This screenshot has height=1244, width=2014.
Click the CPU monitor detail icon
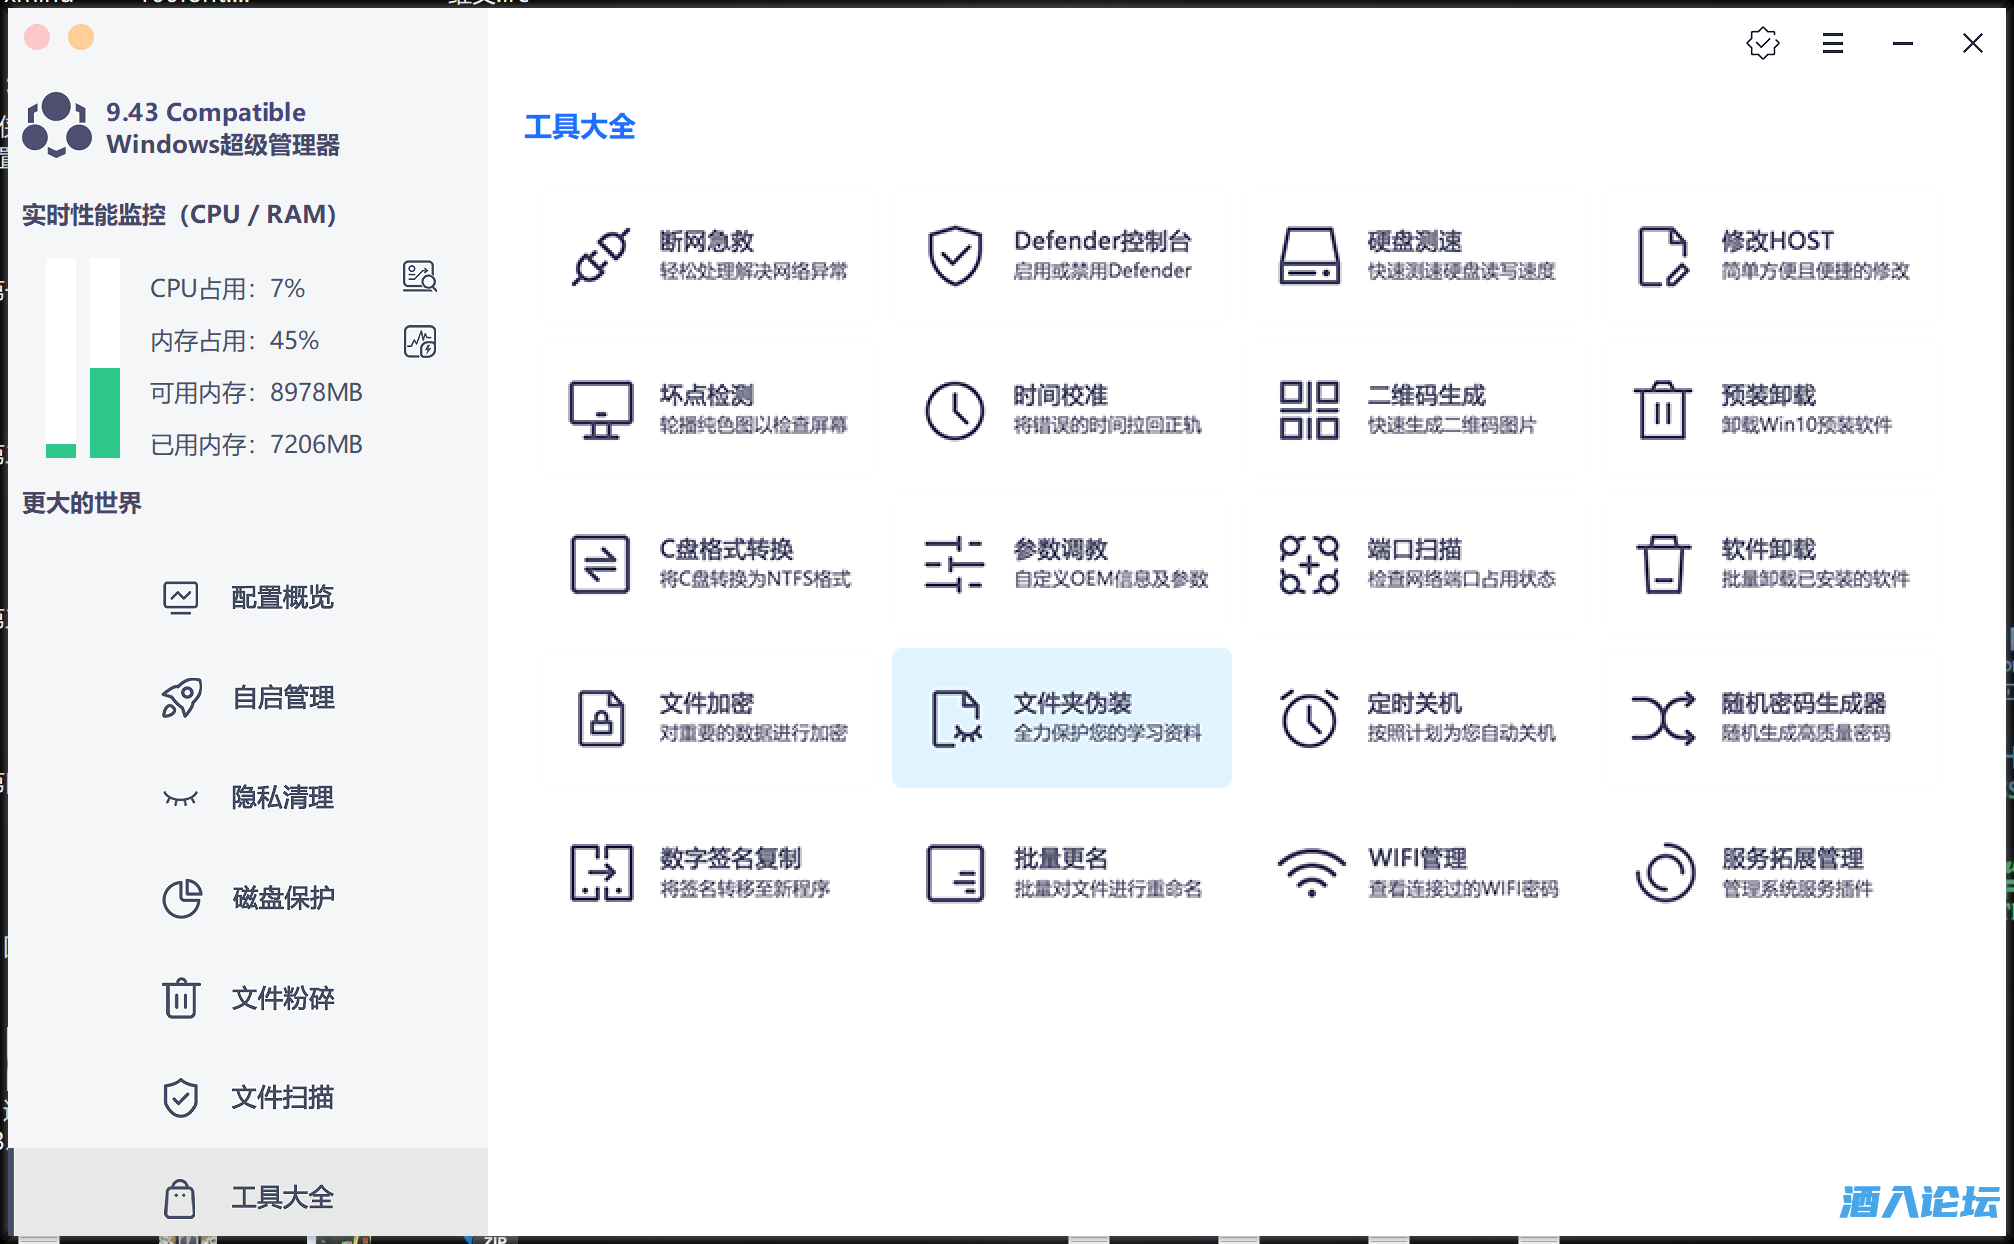click(420, 276)
